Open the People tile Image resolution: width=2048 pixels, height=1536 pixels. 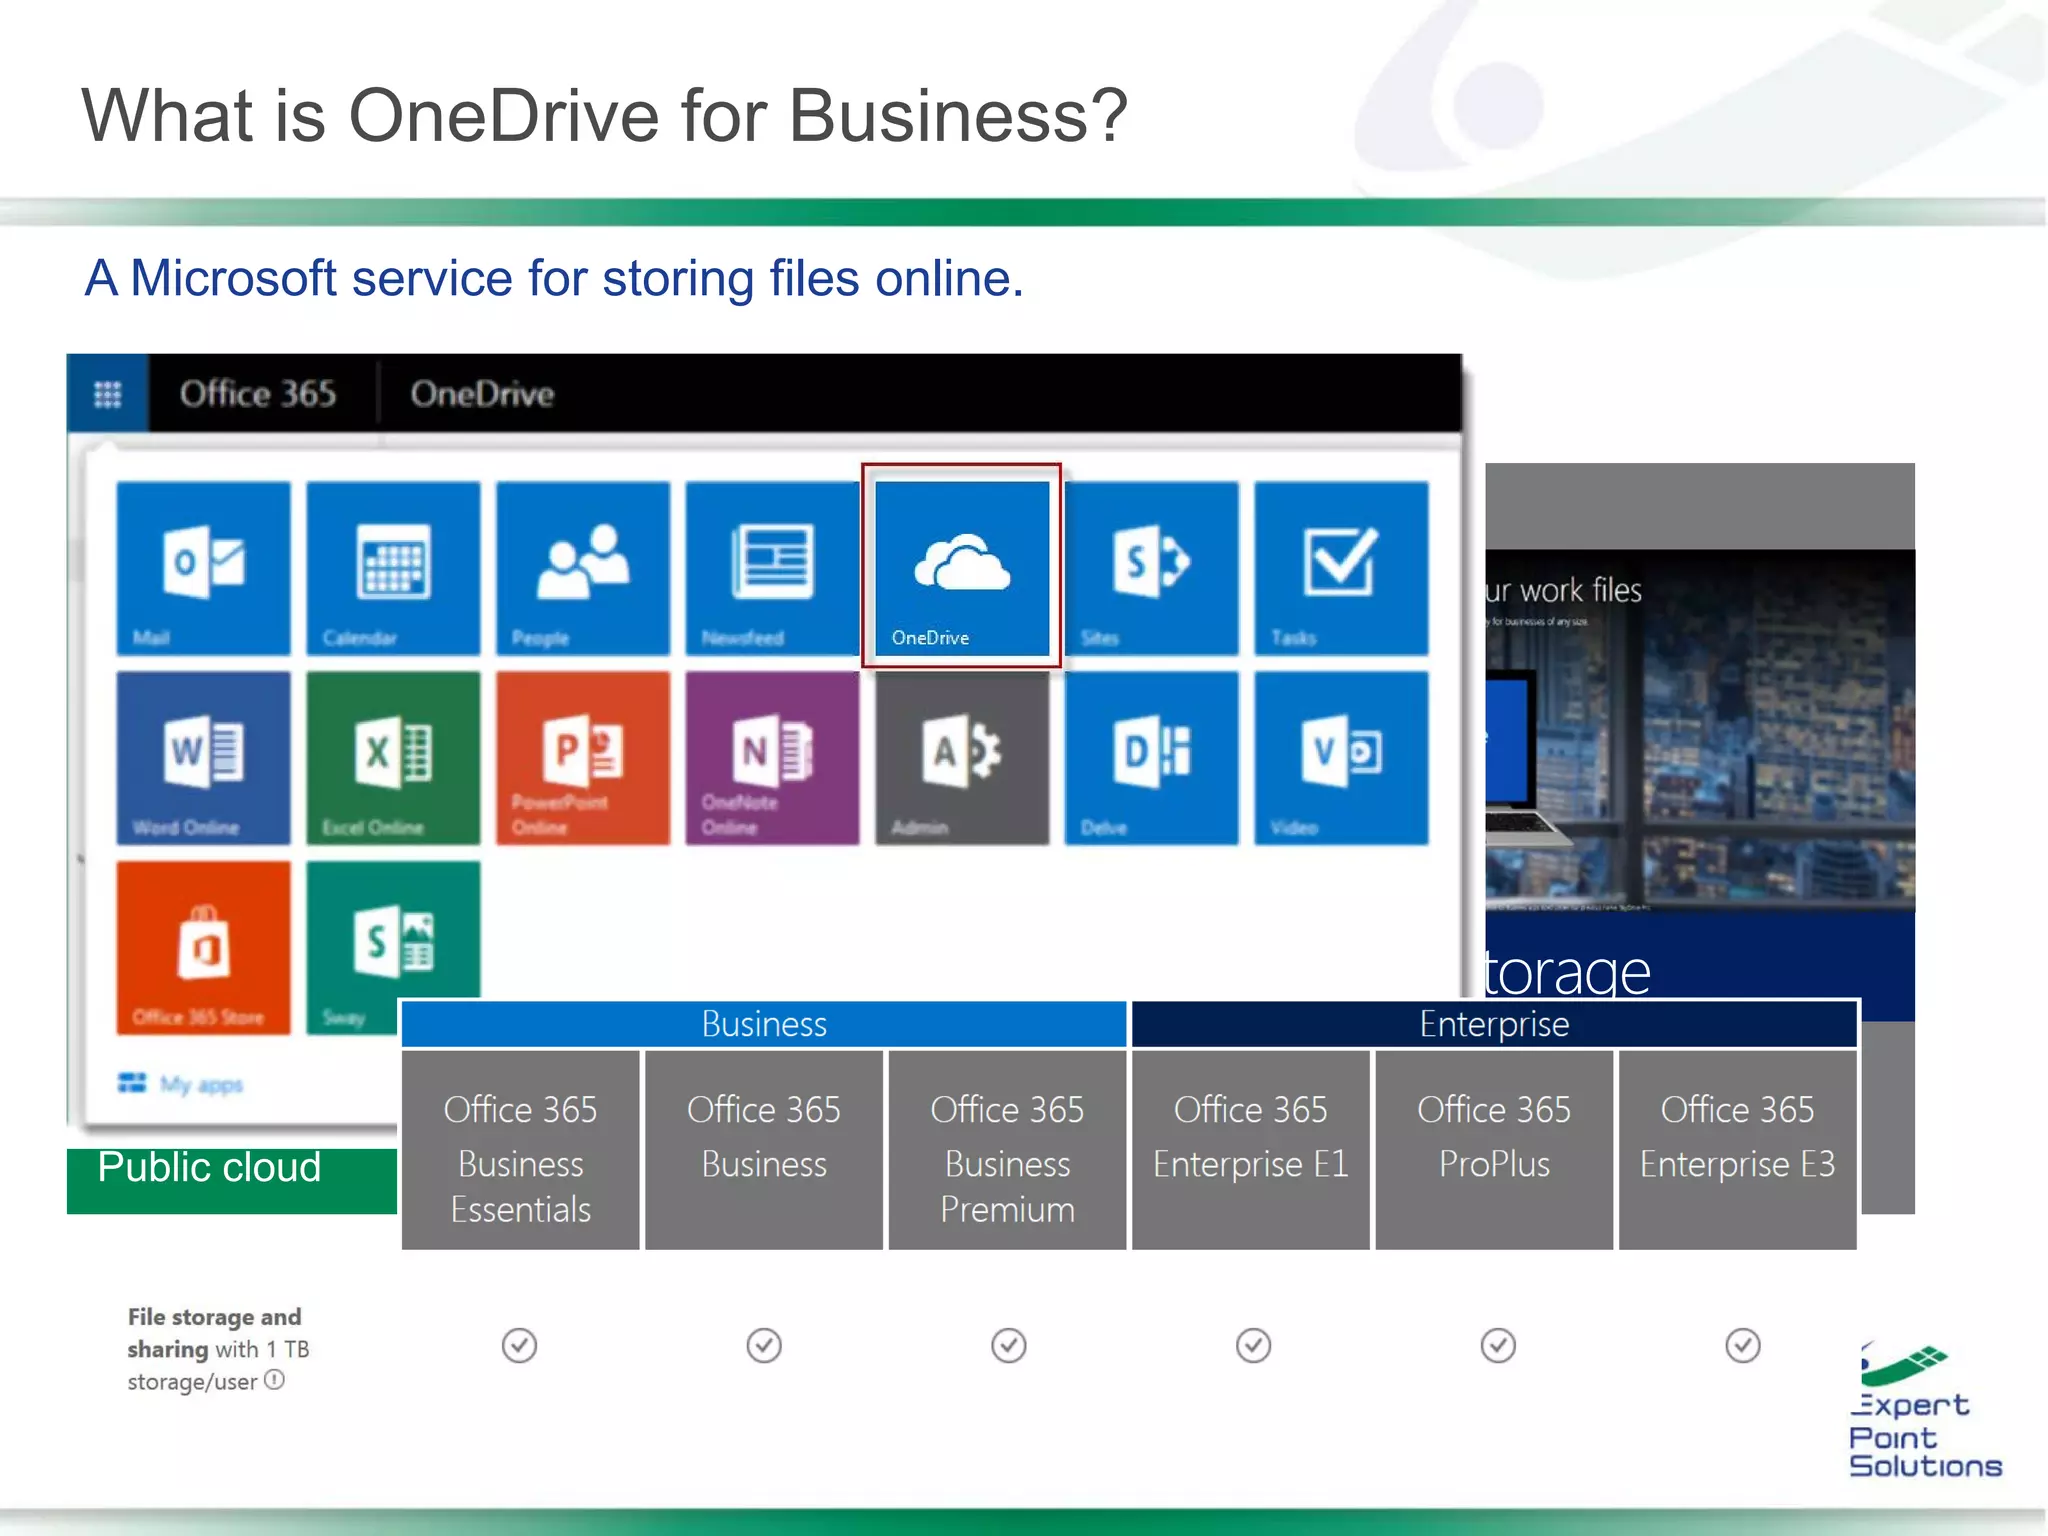click(x=583, y=568)
